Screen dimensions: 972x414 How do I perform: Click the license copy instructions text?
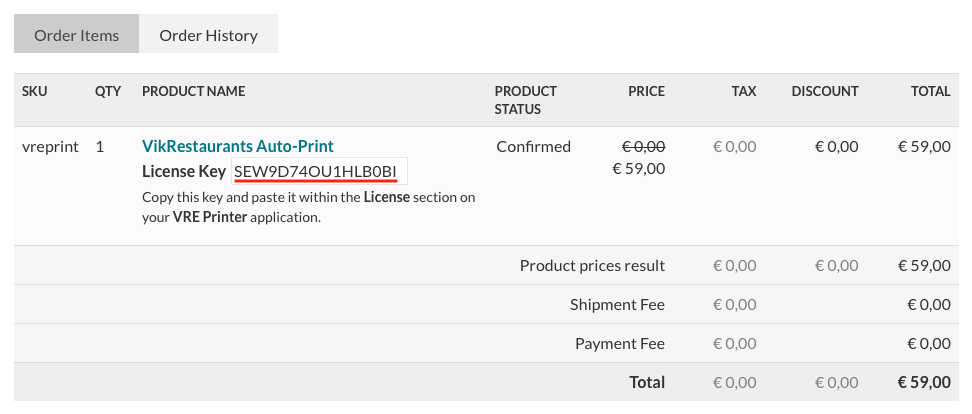pos(308,207)
